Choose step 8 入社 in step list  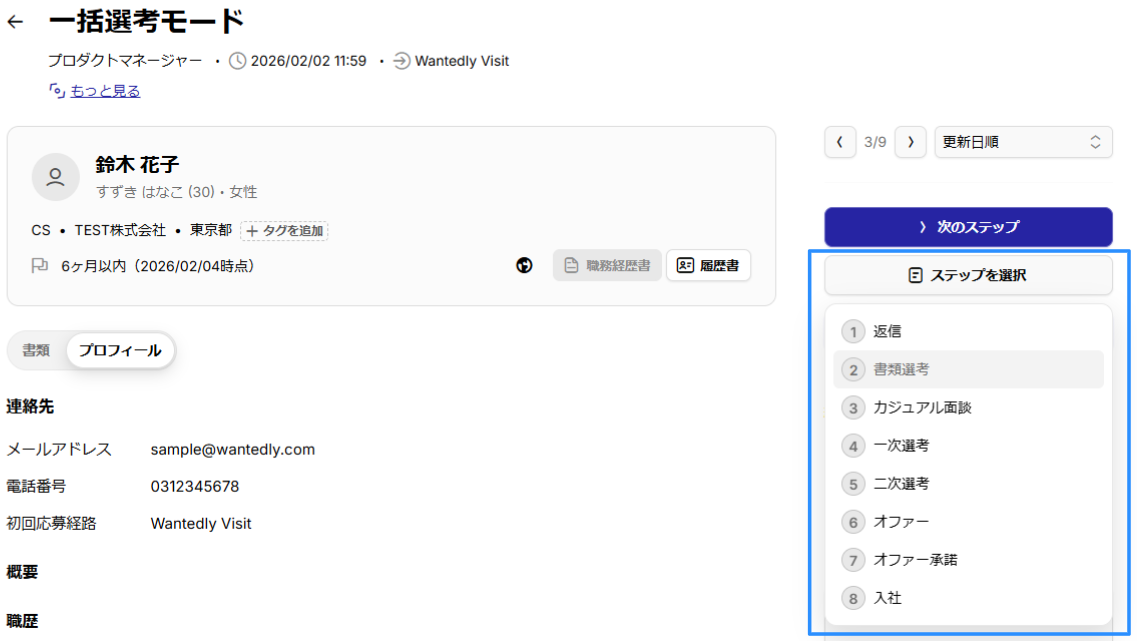click(887, 598)
